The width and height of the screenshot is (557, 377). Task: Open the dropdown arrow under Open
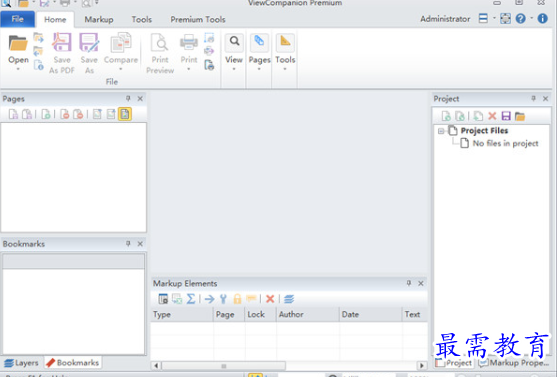[x=18, y=69]
